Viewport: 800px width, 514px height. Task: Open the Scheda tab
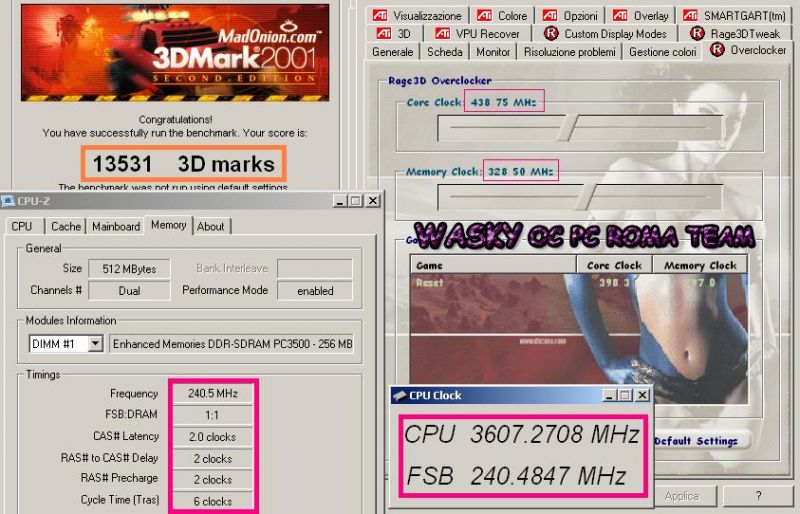tap(445, 52)
